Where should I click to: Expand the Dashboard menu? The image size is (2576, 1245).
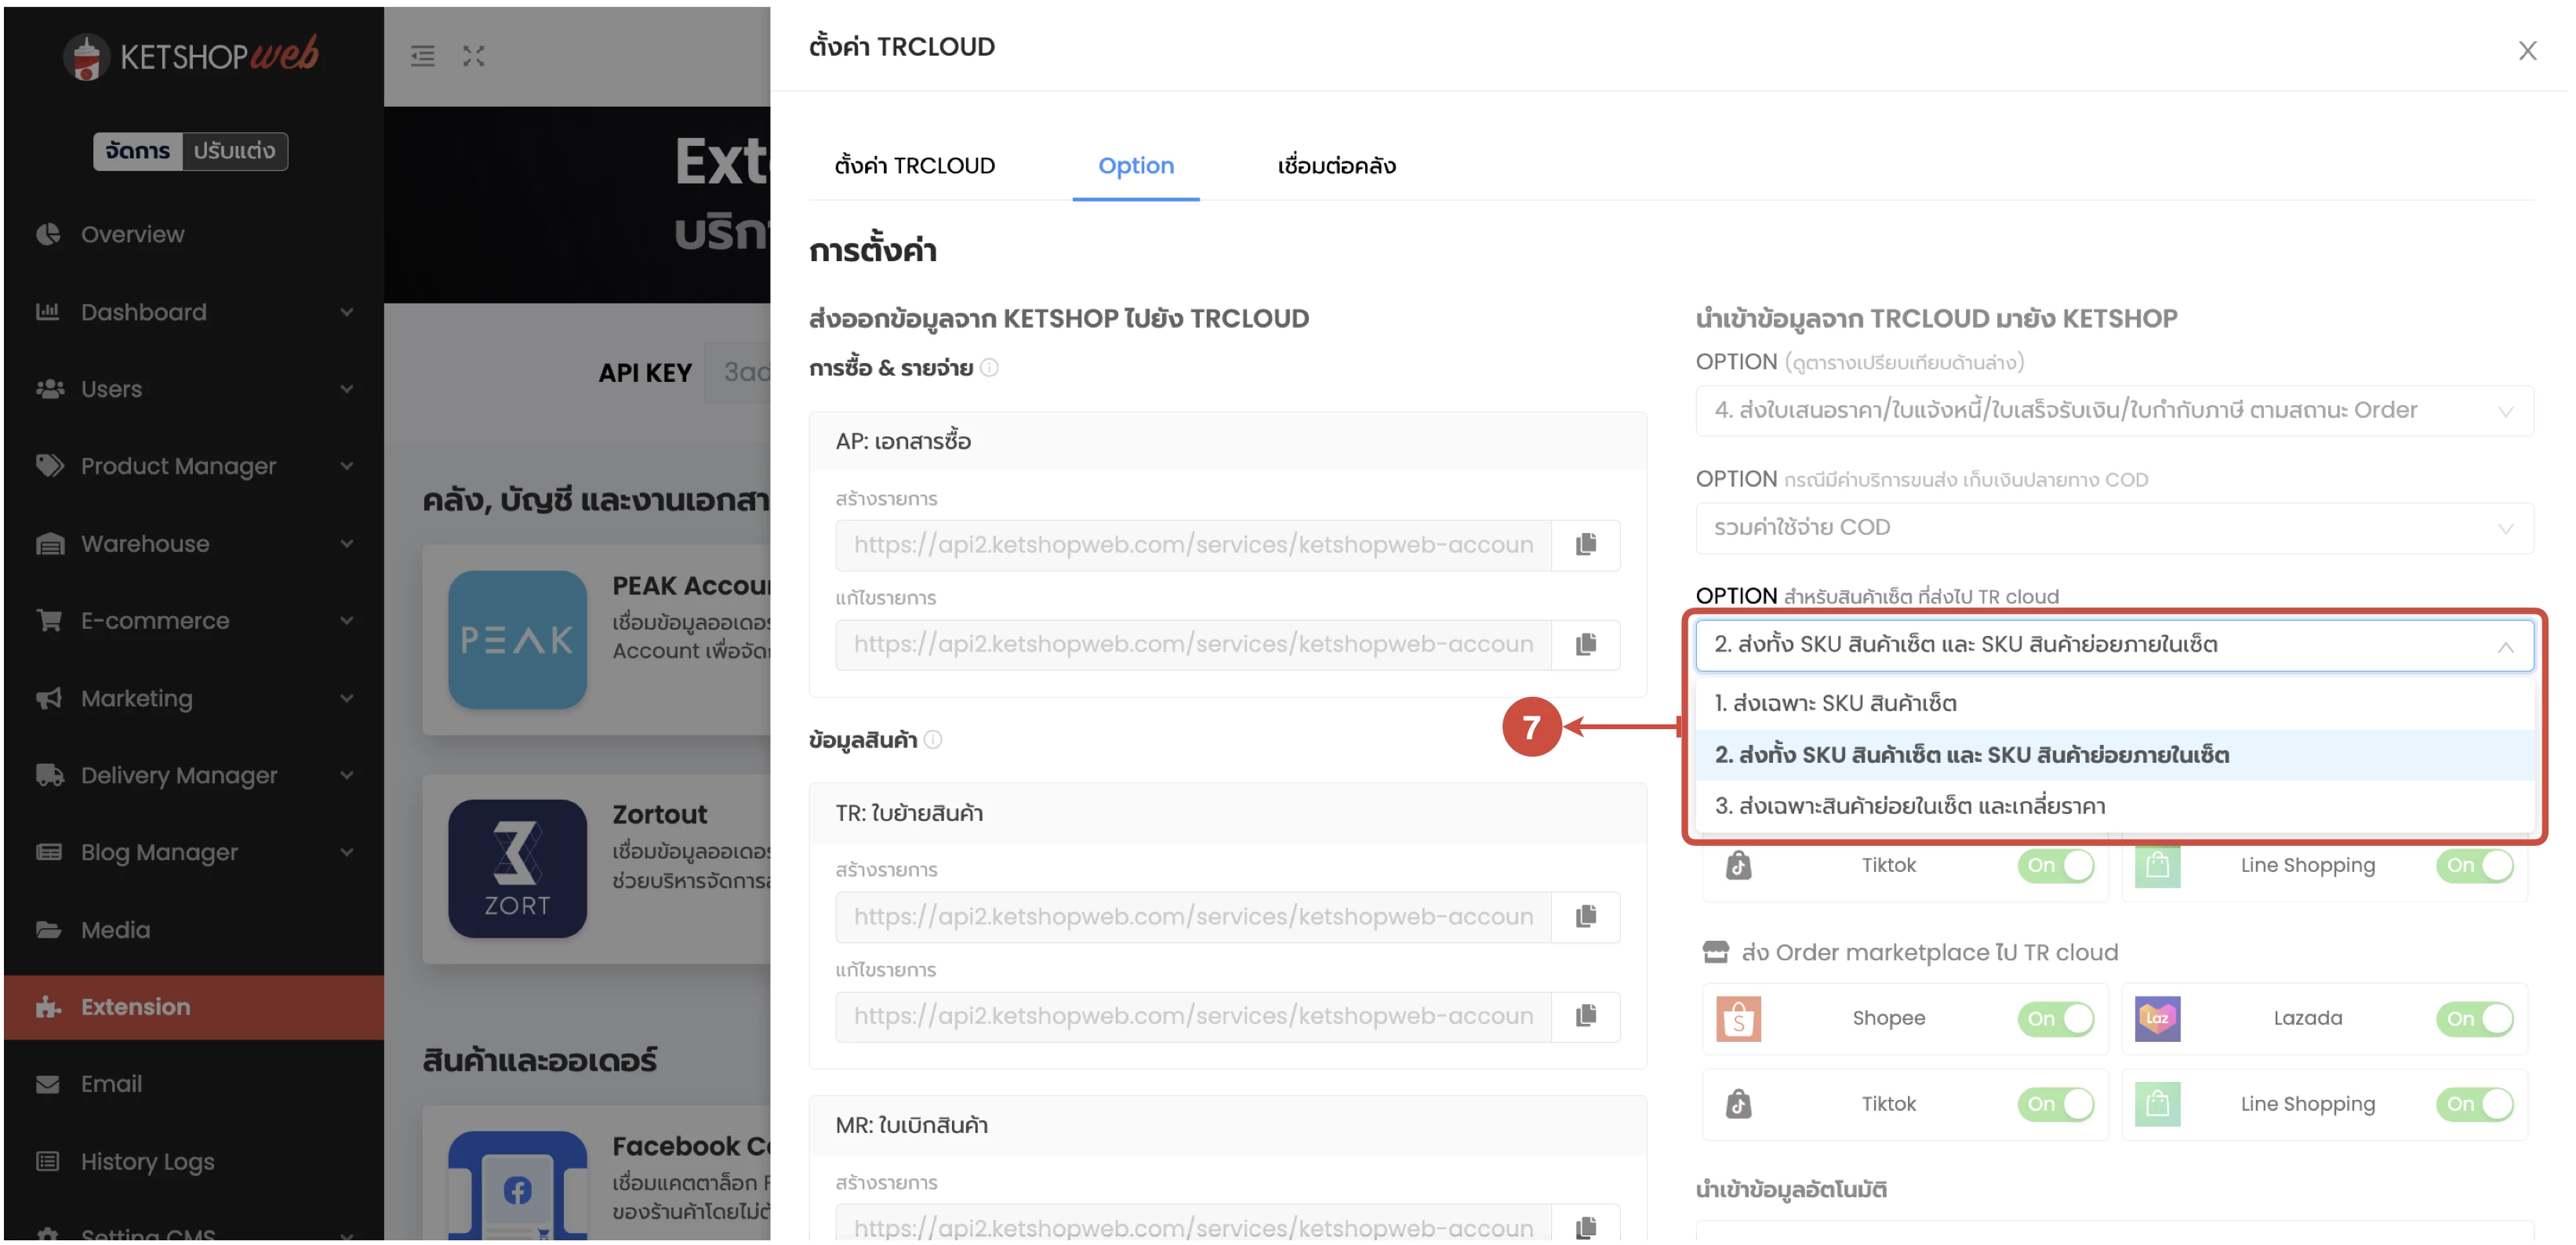point(192,312)
